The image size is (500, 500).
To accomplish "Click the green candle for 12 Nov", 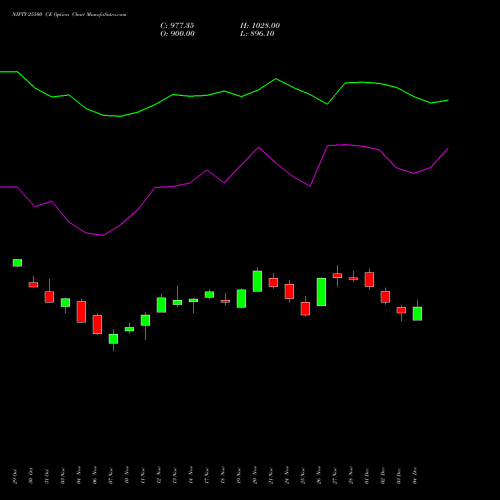I will coord(161,305).
